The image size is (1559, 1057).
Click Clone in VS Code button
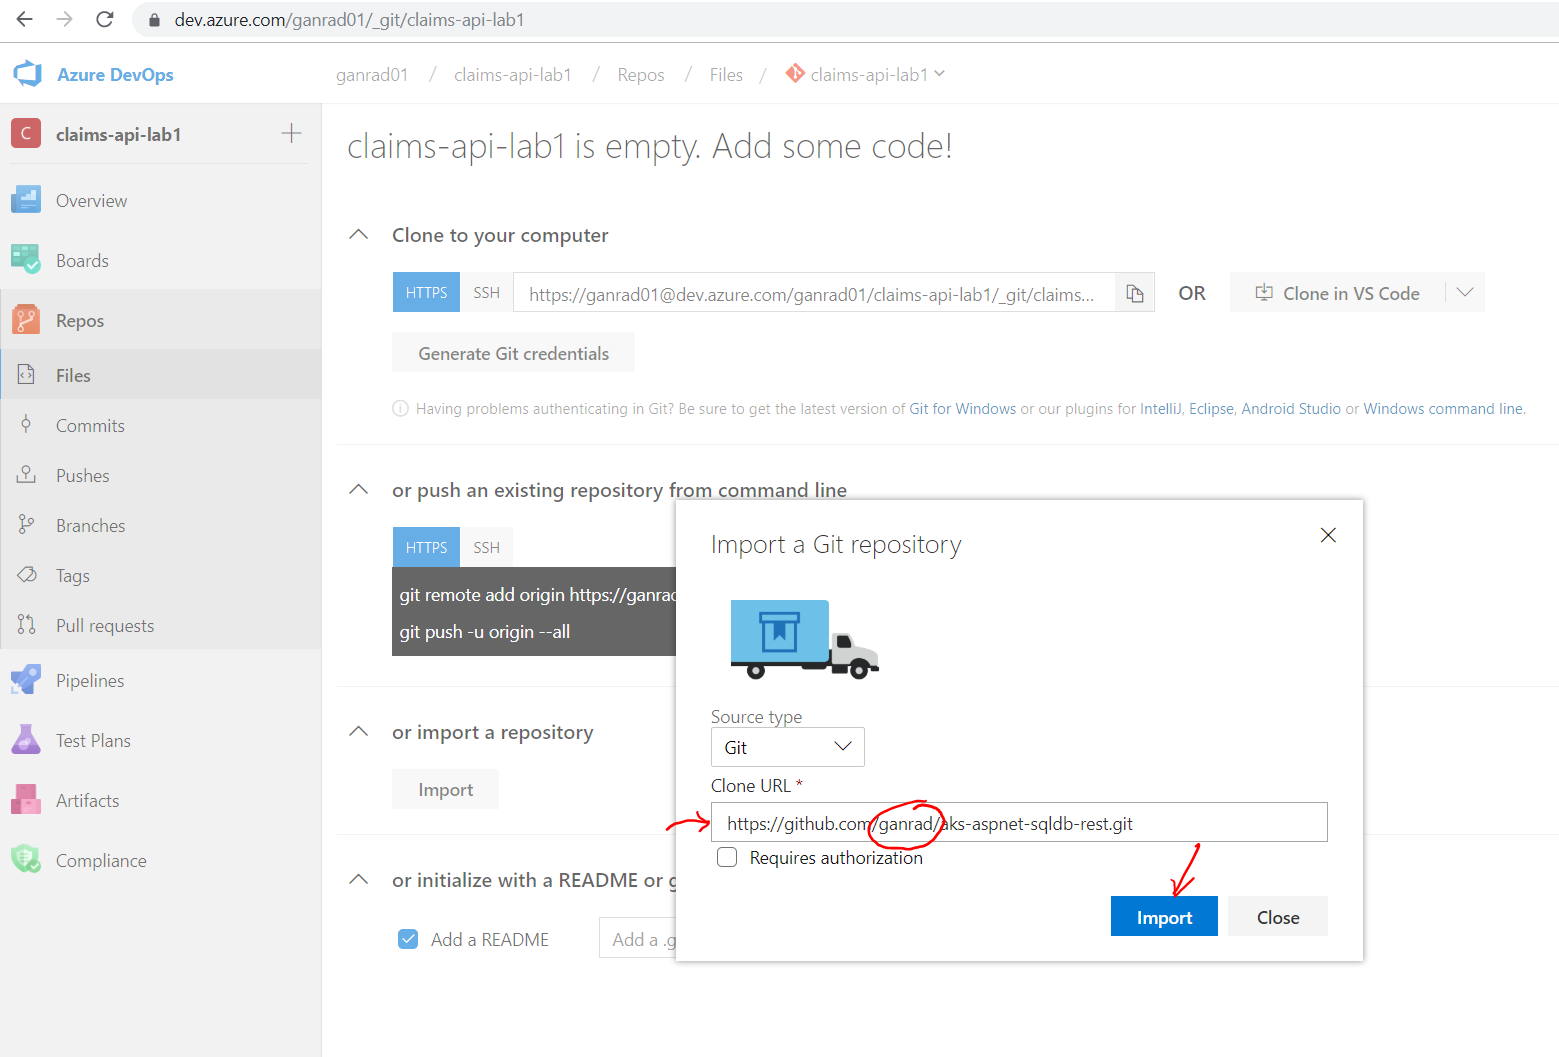click(1338, 292)
